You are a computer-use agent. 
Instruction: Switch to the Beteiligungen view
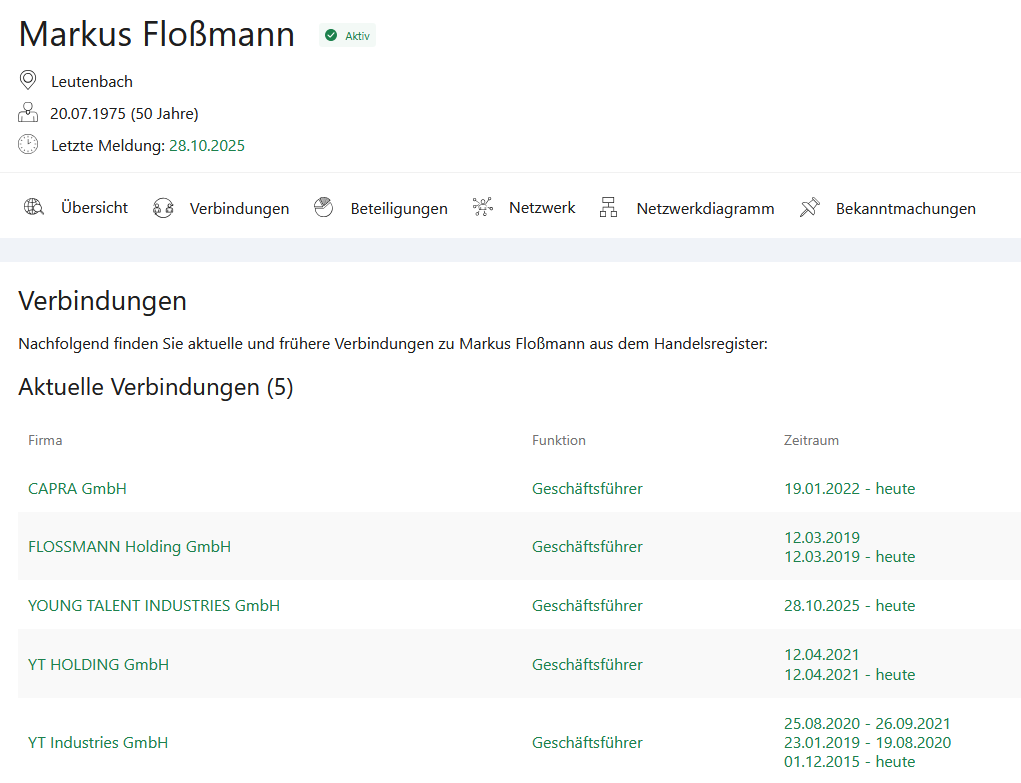[399, 208]
